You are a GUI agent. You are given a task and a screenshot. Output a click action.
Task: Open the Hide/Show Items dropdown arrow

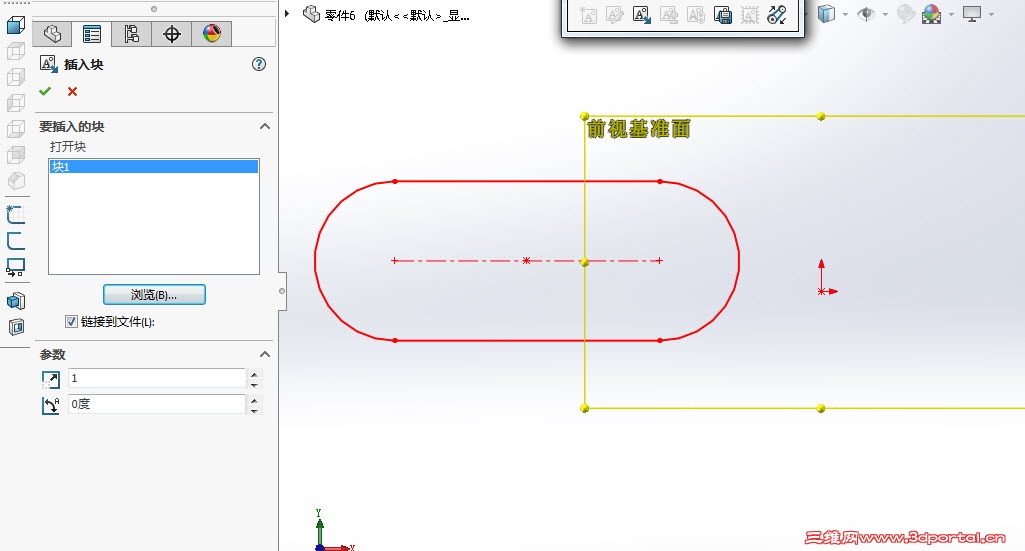point(884,14)
